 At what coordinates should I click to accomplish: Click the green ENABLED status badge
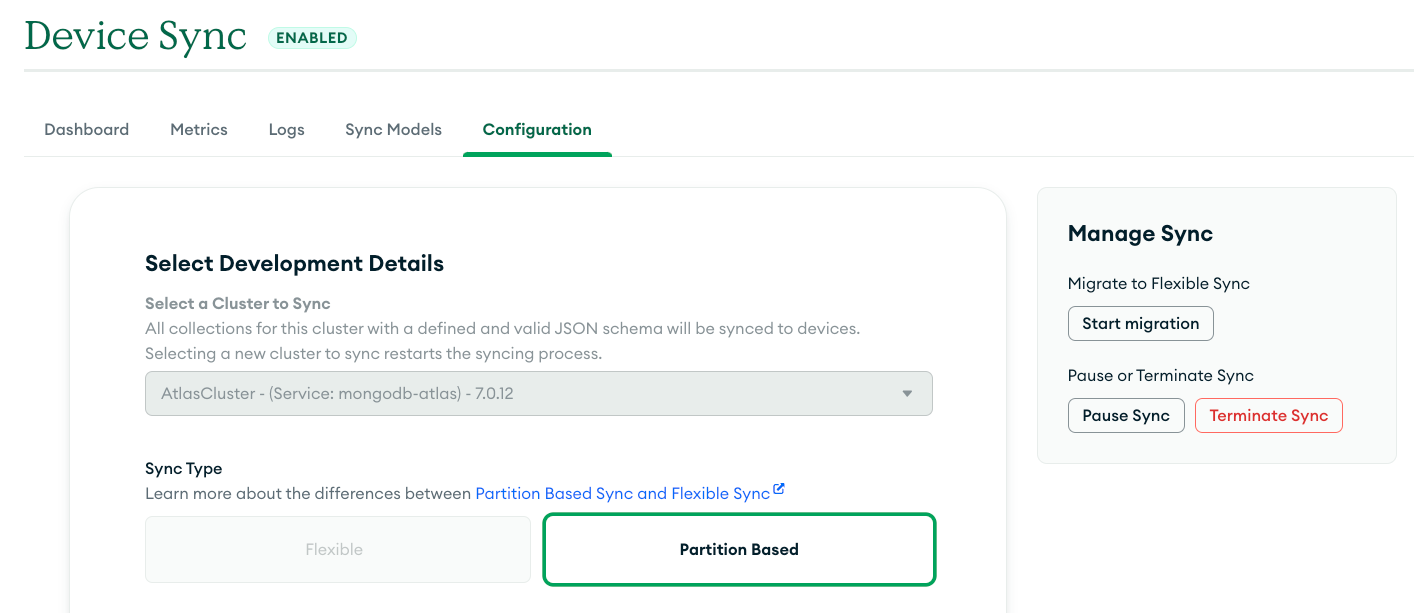tap(312, 38)
